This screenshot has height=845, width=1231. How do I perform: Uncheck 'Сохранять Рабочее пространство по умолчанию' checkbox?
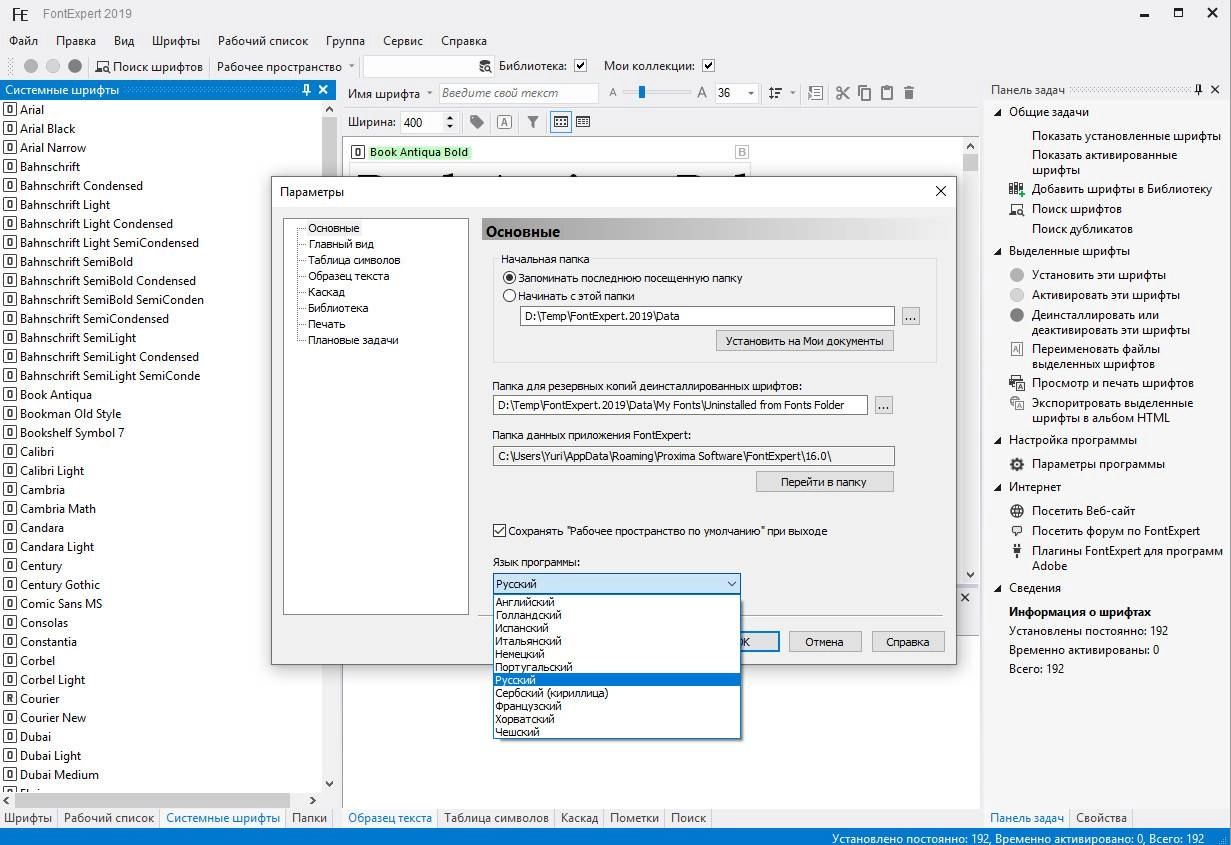[500, 531]
